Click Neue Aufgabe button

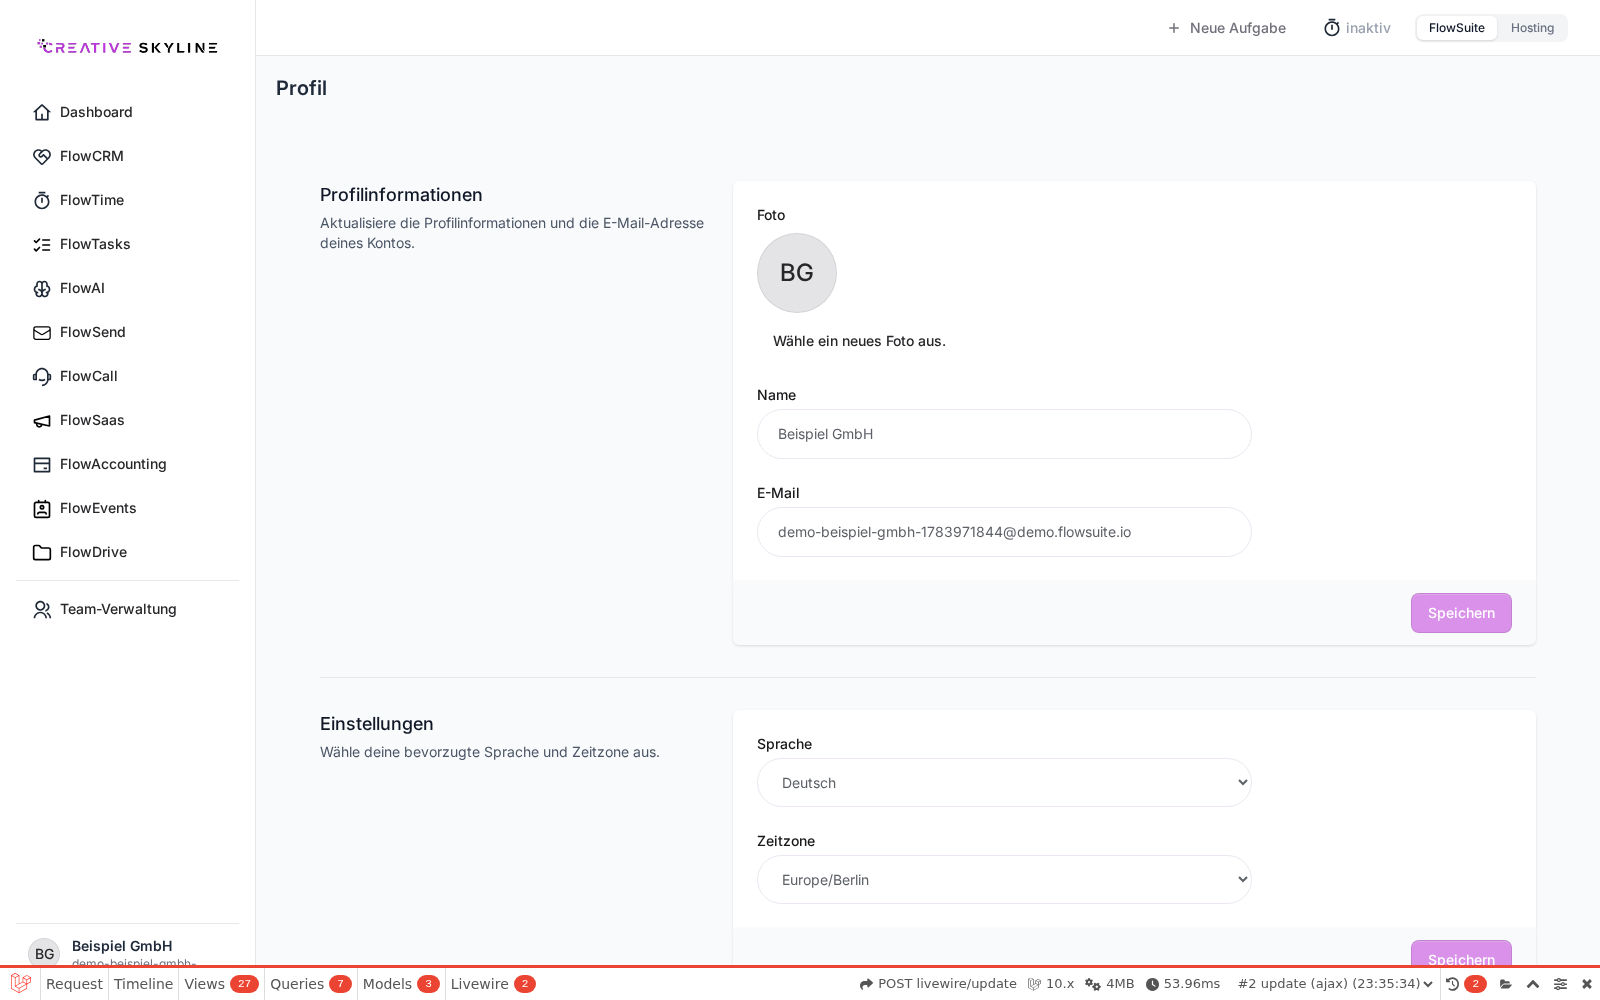[x=1226, y=28]
